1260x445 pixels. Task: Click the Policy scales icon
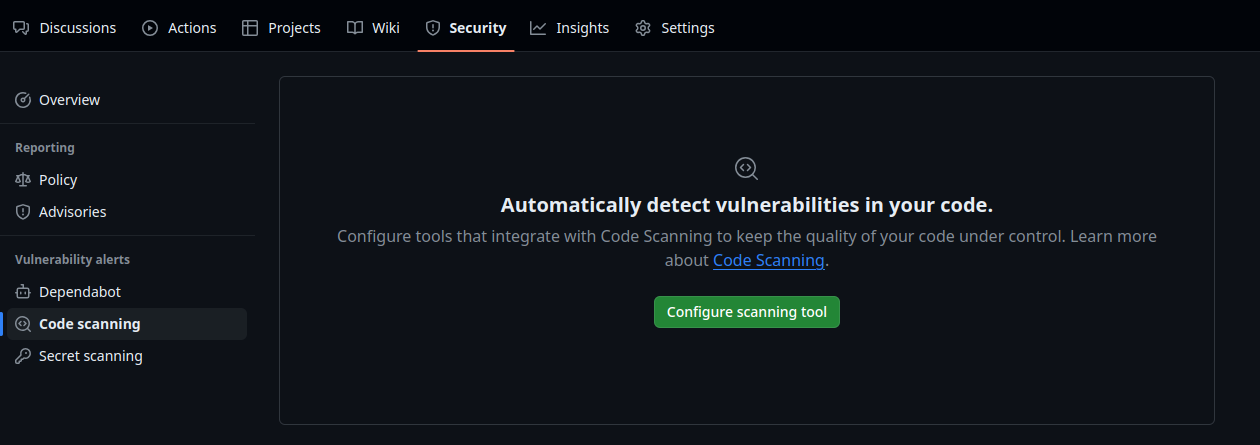[23, 180]
